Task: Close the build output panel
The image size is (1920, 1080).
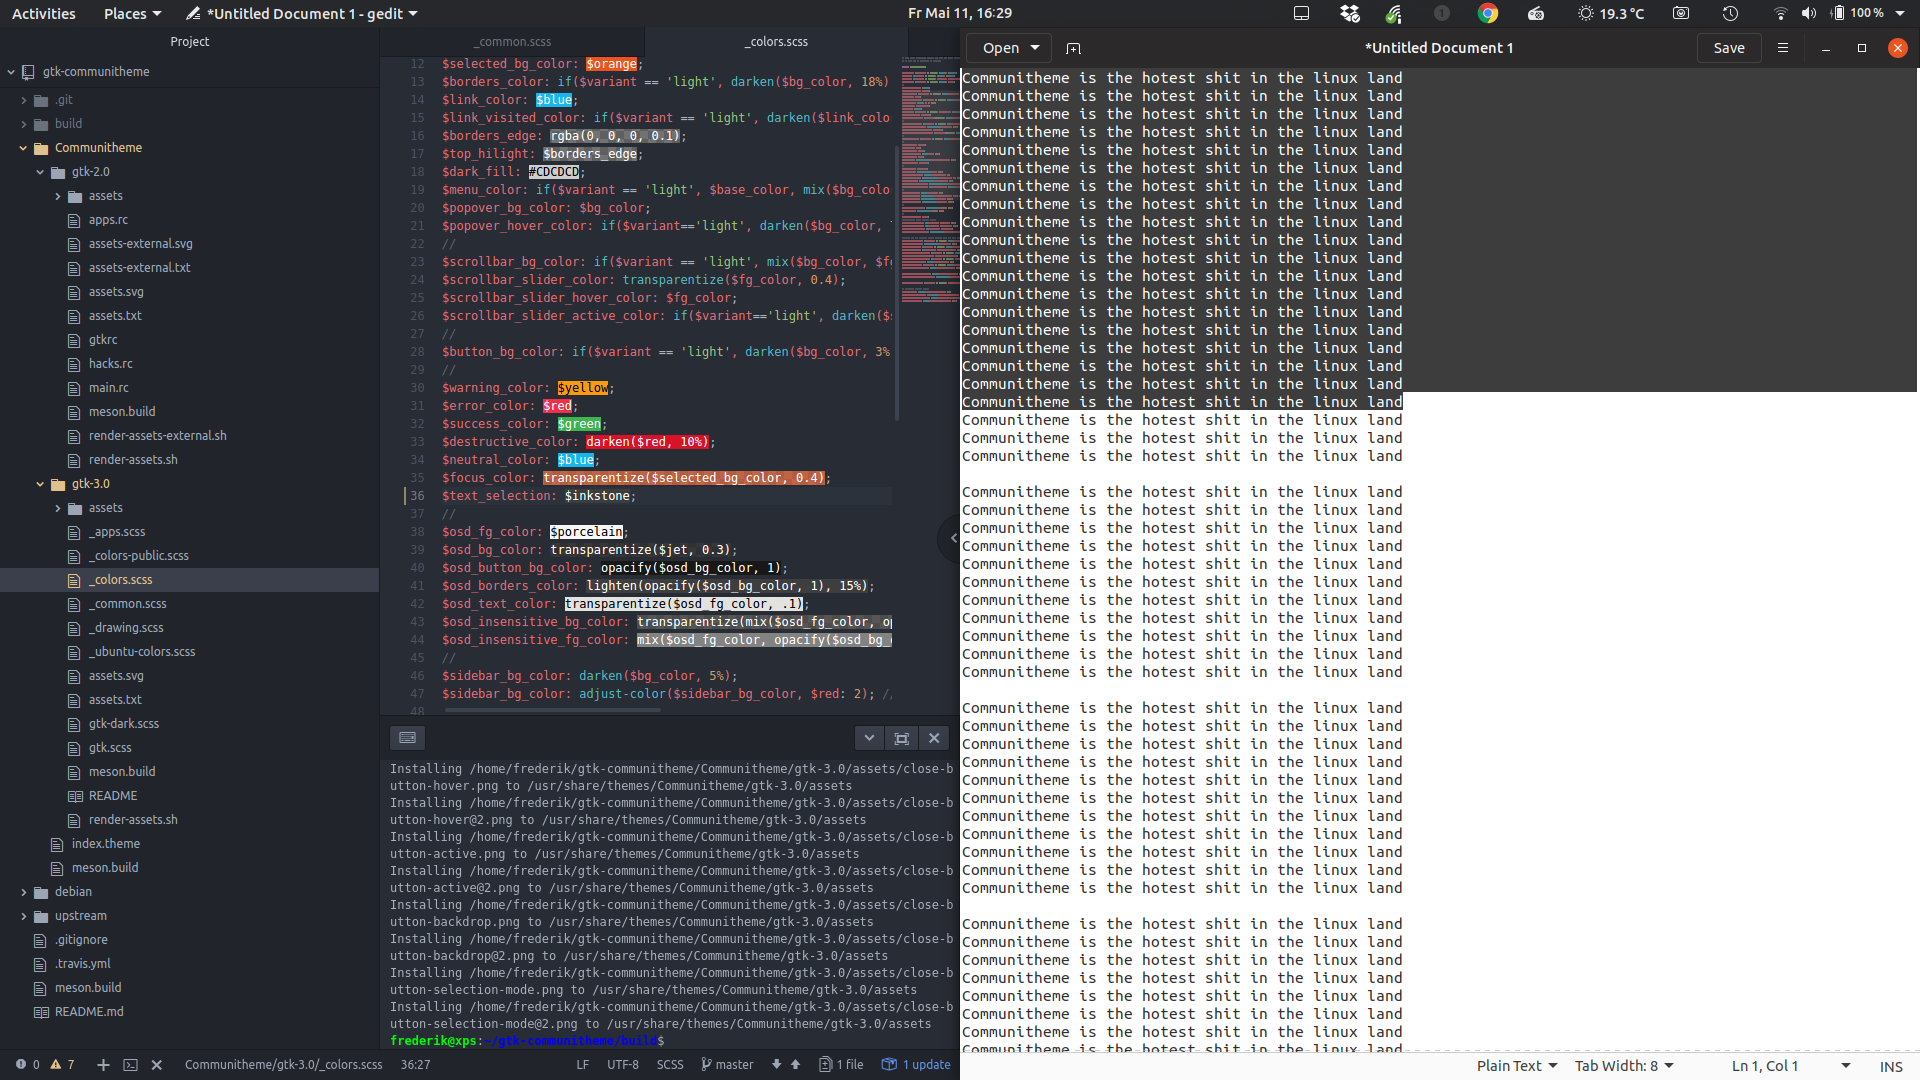Action: pos(934,738)
